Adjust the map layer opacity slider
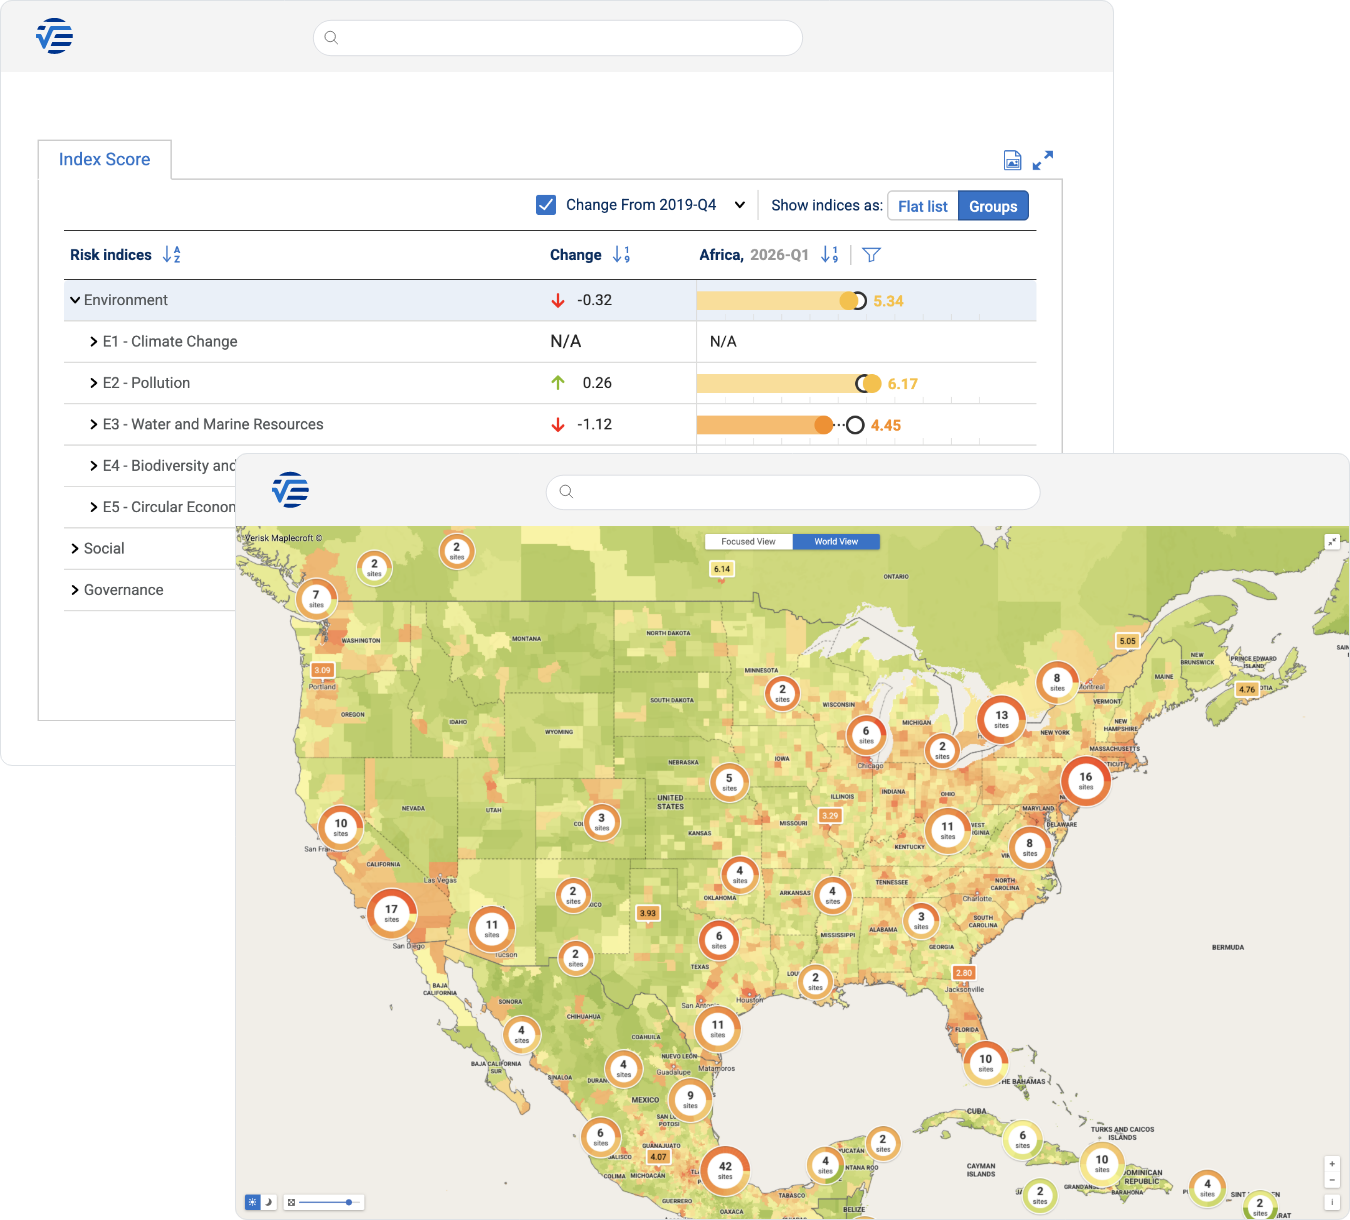The height and width of the screenshot is (1220, 1350). point(348,1202)
